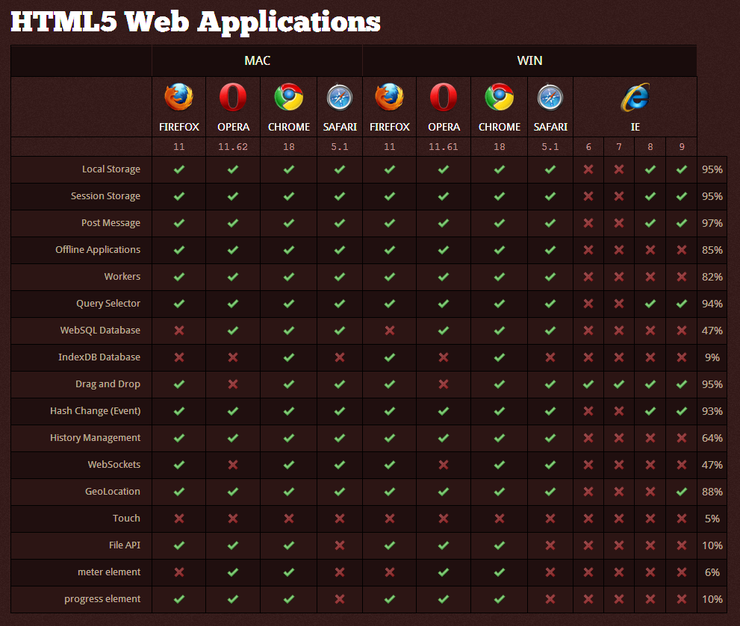Click Win Opera version 11.61
Image resolution: width=740 pixels, height=626 pixels.
click(443, 147)
